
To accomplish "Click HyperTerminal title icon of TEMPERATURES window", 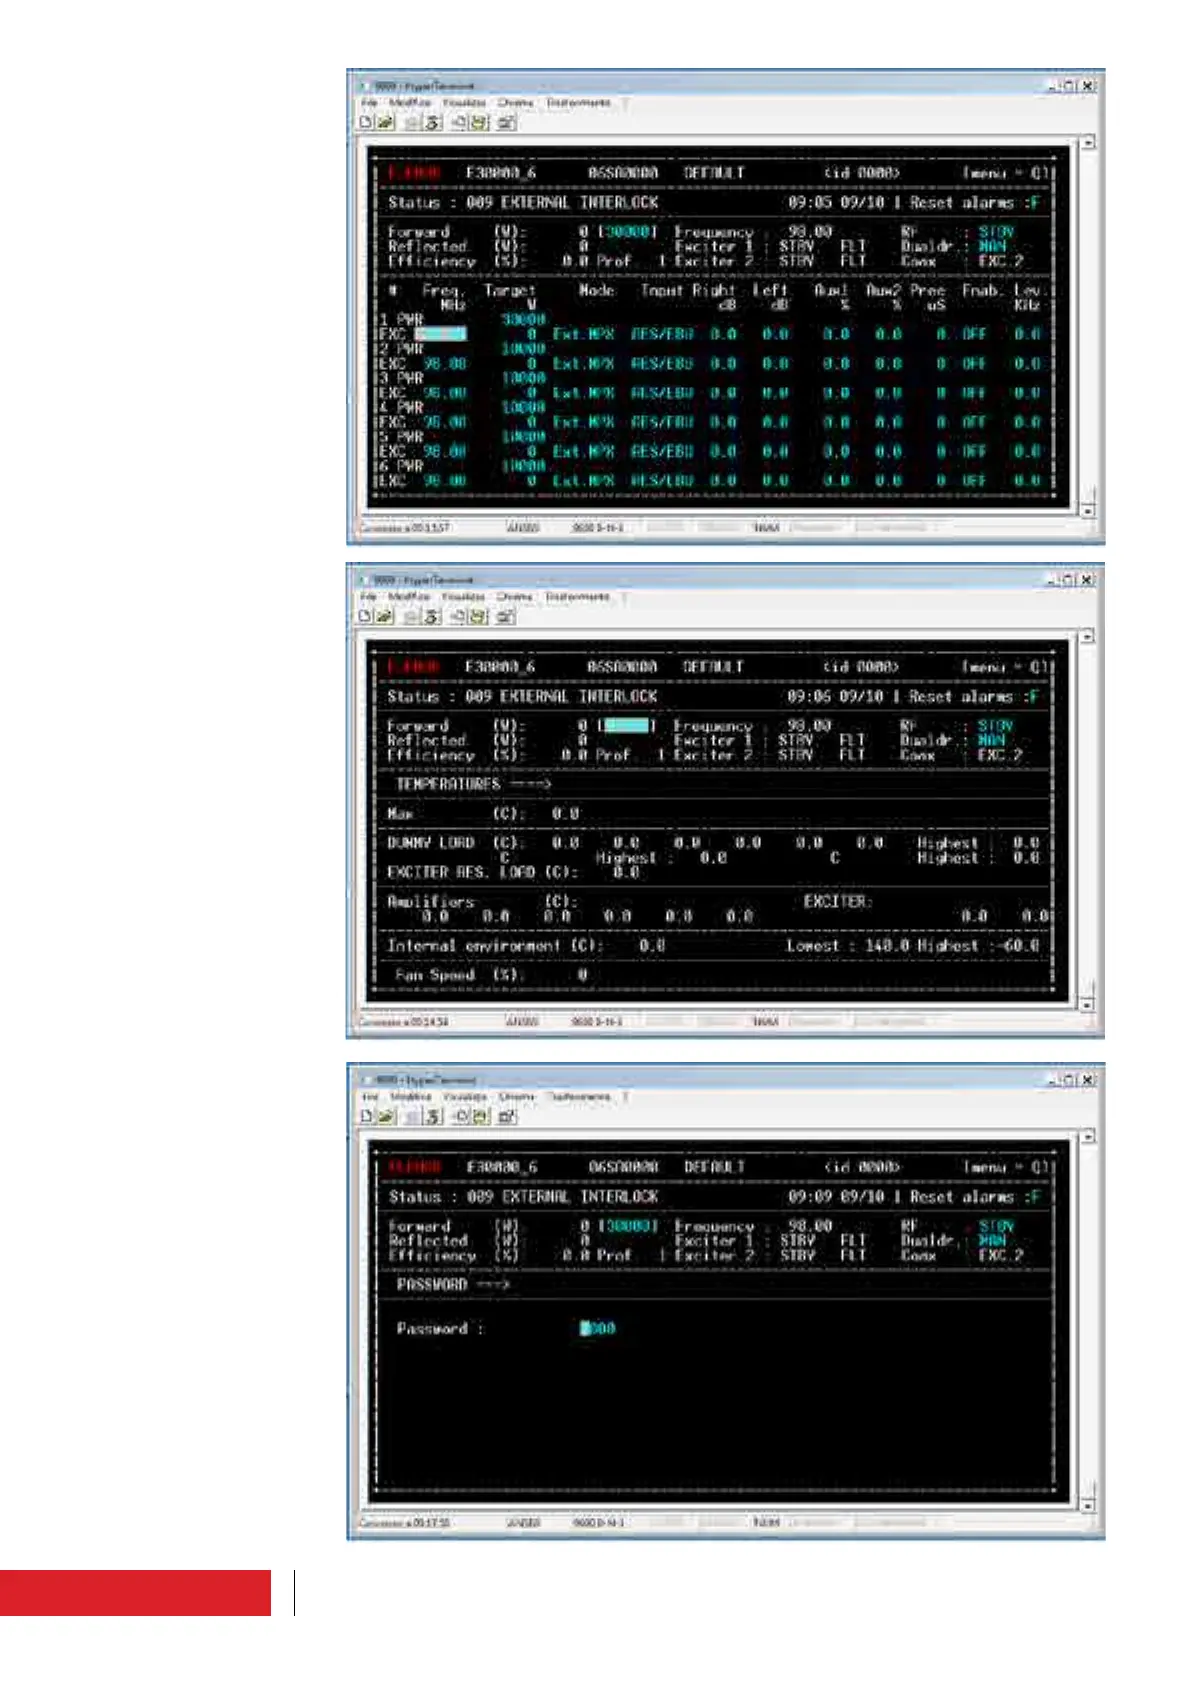I will [x=364, y=579].
